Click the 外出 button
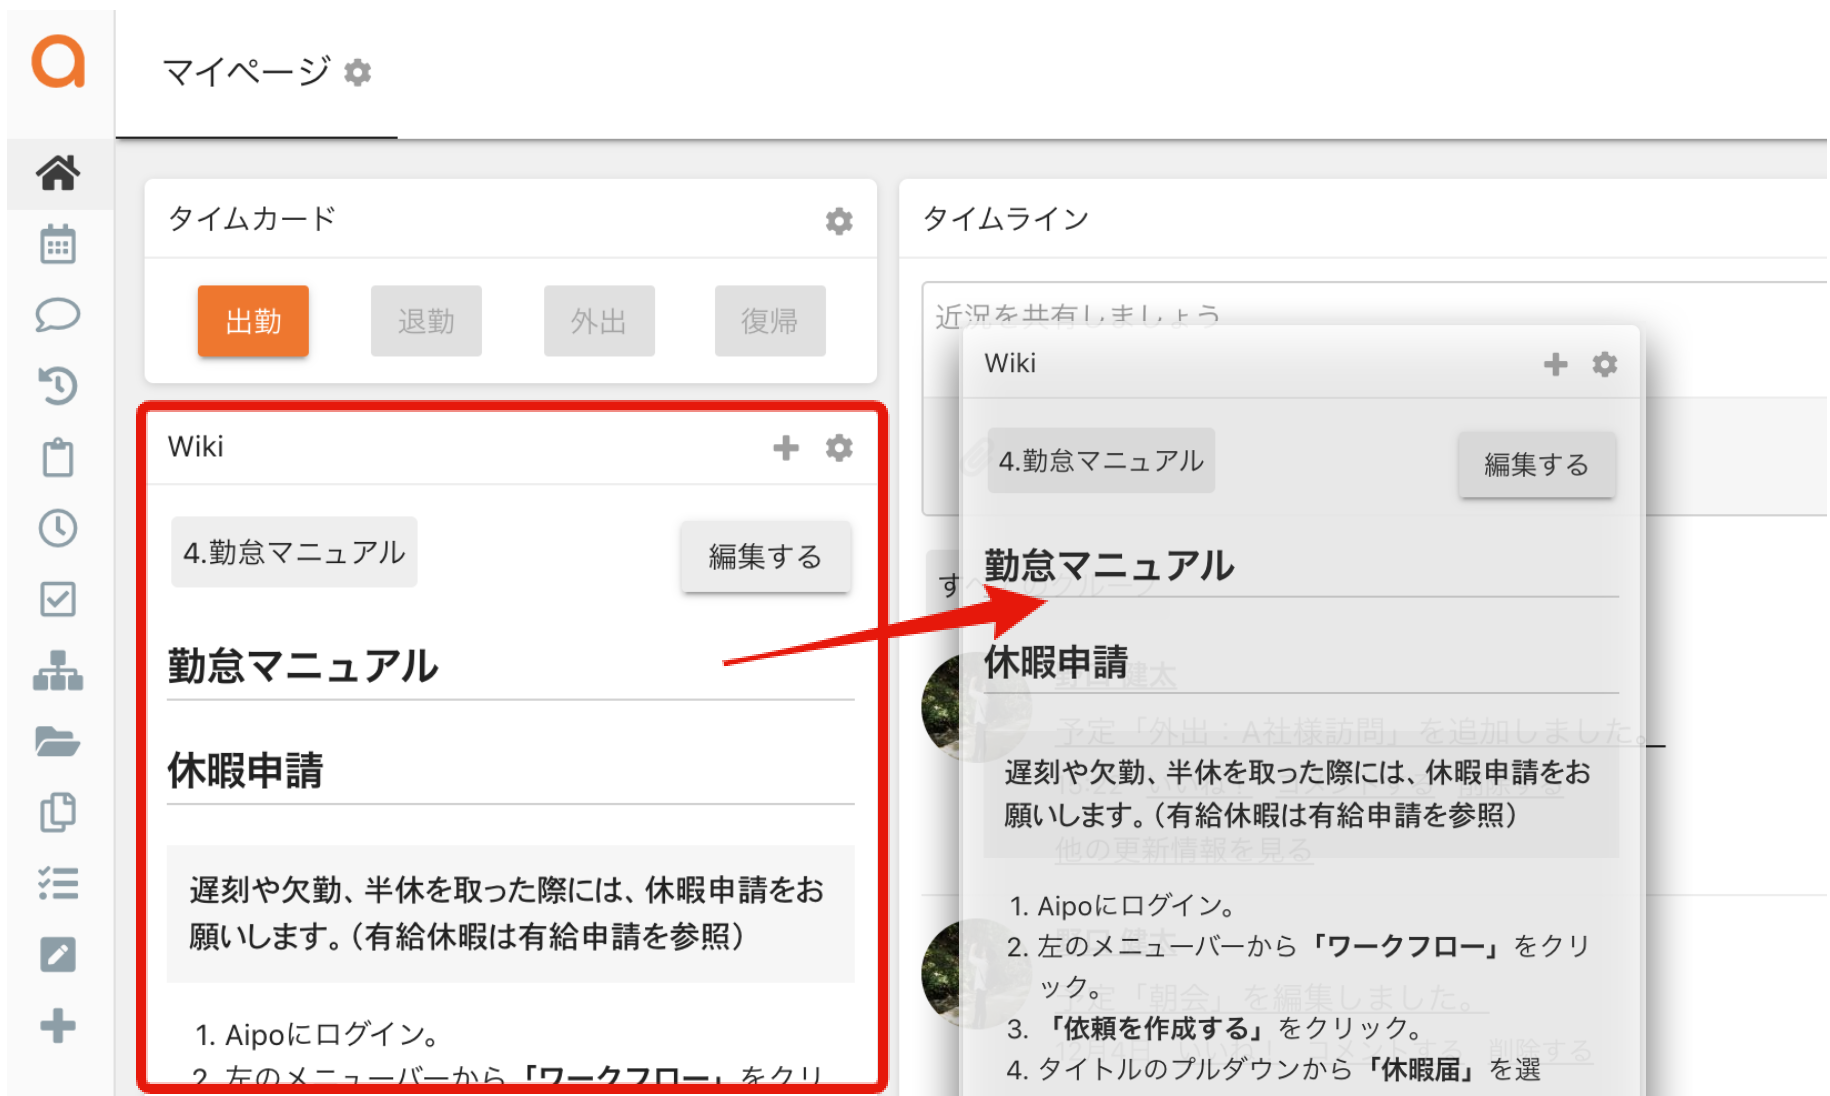 click(599, 321)
